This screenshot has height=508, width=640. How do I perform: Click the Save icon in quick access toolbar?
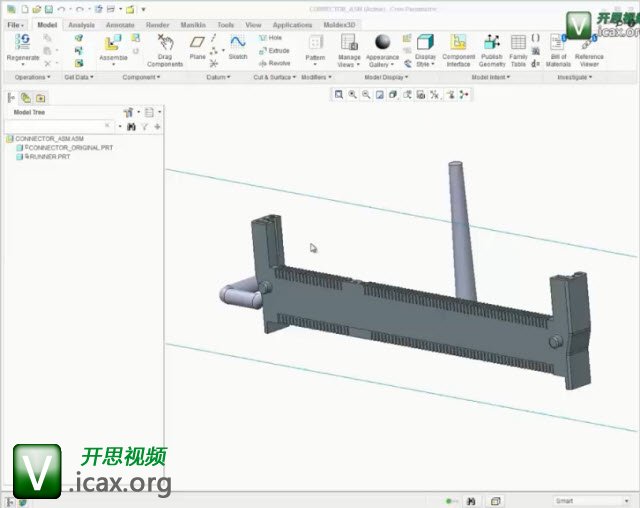tap(49, 9)
